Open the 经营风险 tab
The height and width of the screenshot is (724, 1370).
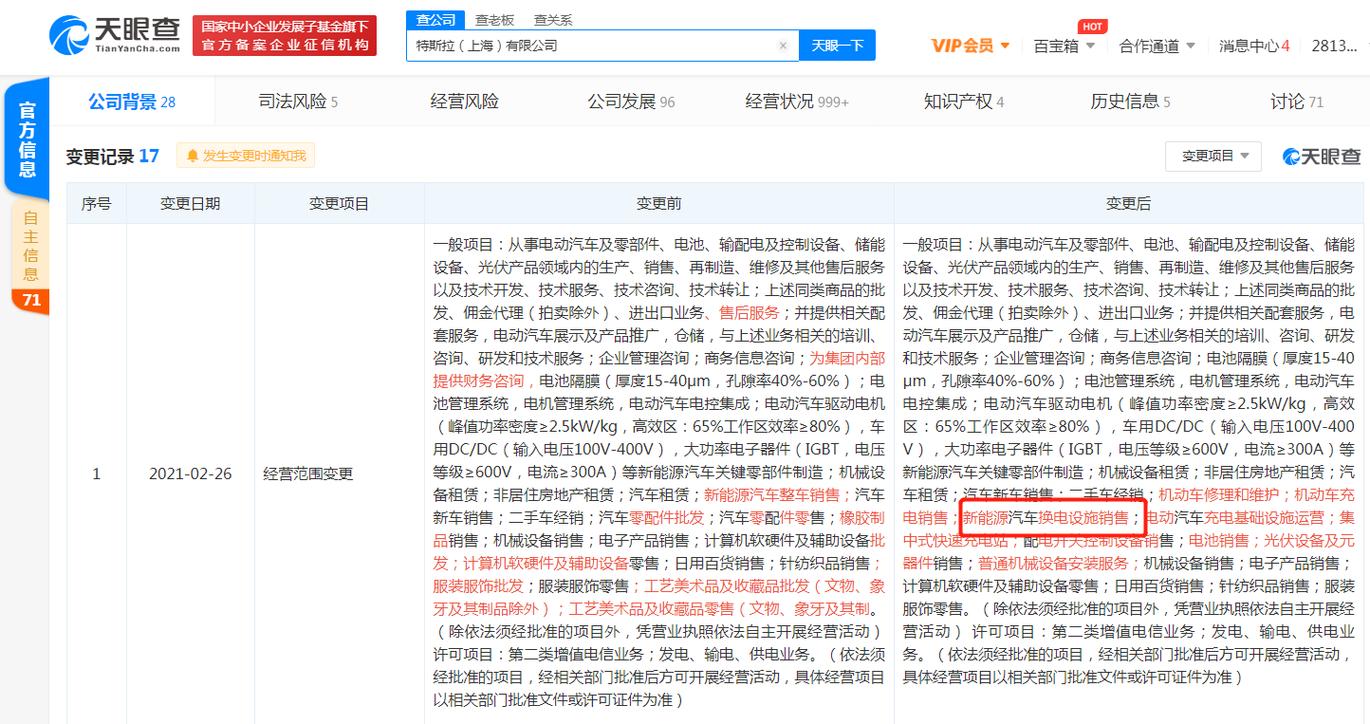[x=465, y=101]
